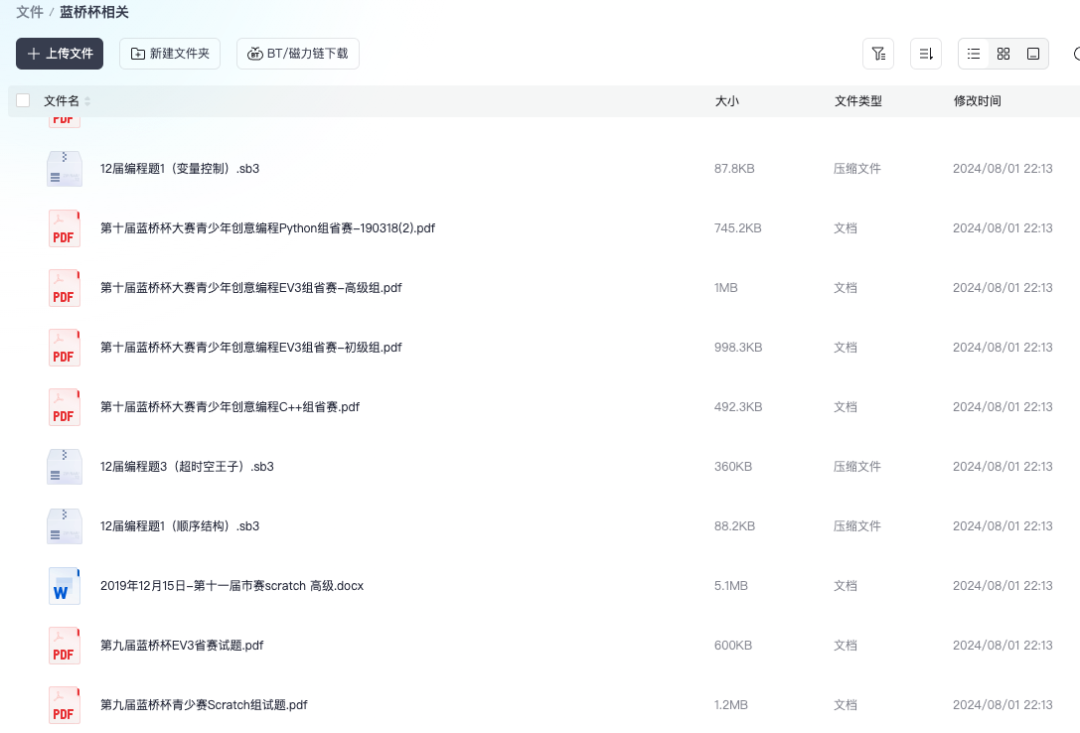Click size value 600KB
Screen dimensions: 1080x733
tap(733, 646)
